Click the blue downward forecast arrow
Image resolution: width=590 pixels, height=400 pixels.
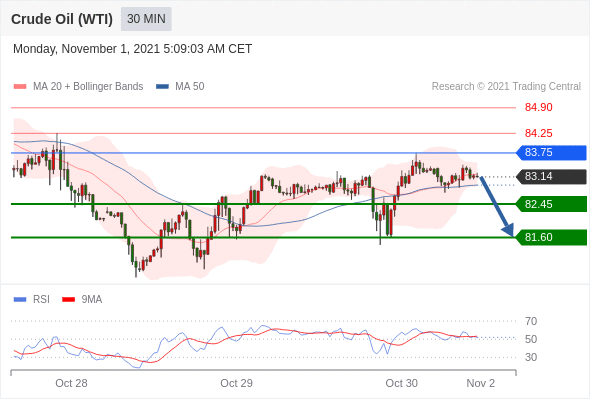(497, 206)
